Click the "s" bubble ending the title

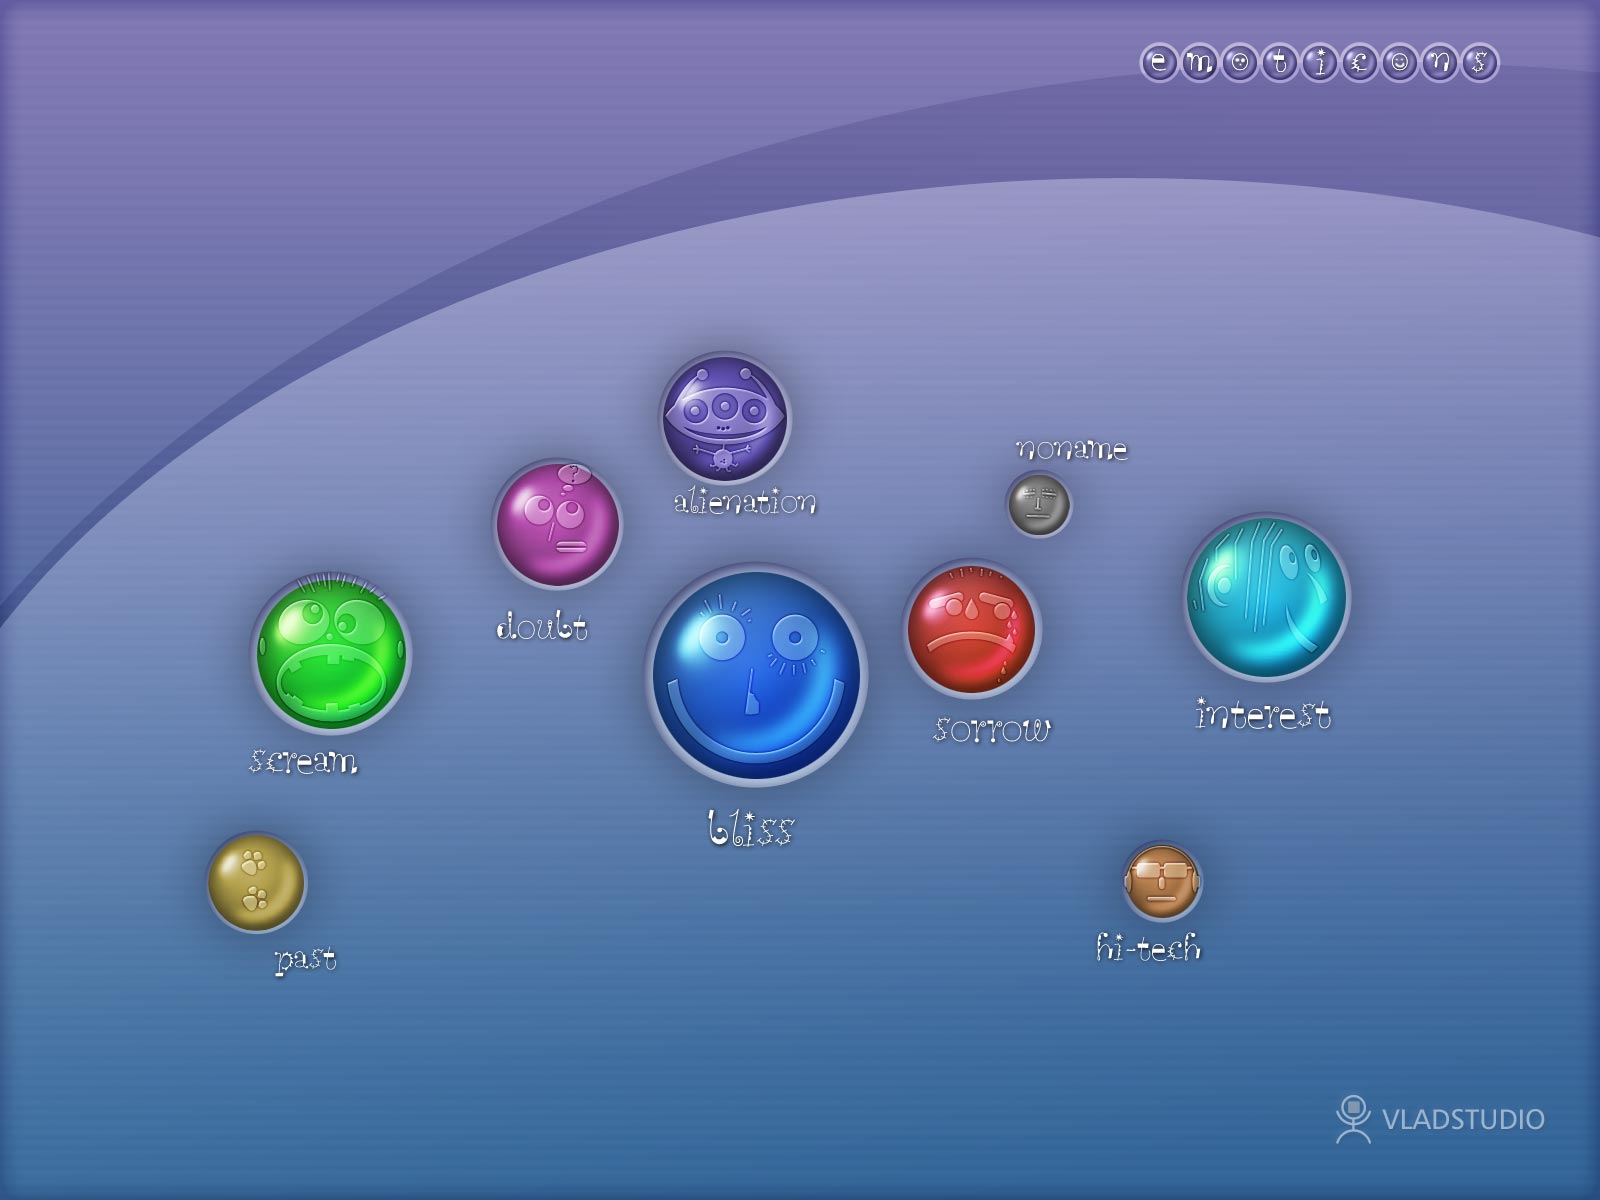(1479, 63)
